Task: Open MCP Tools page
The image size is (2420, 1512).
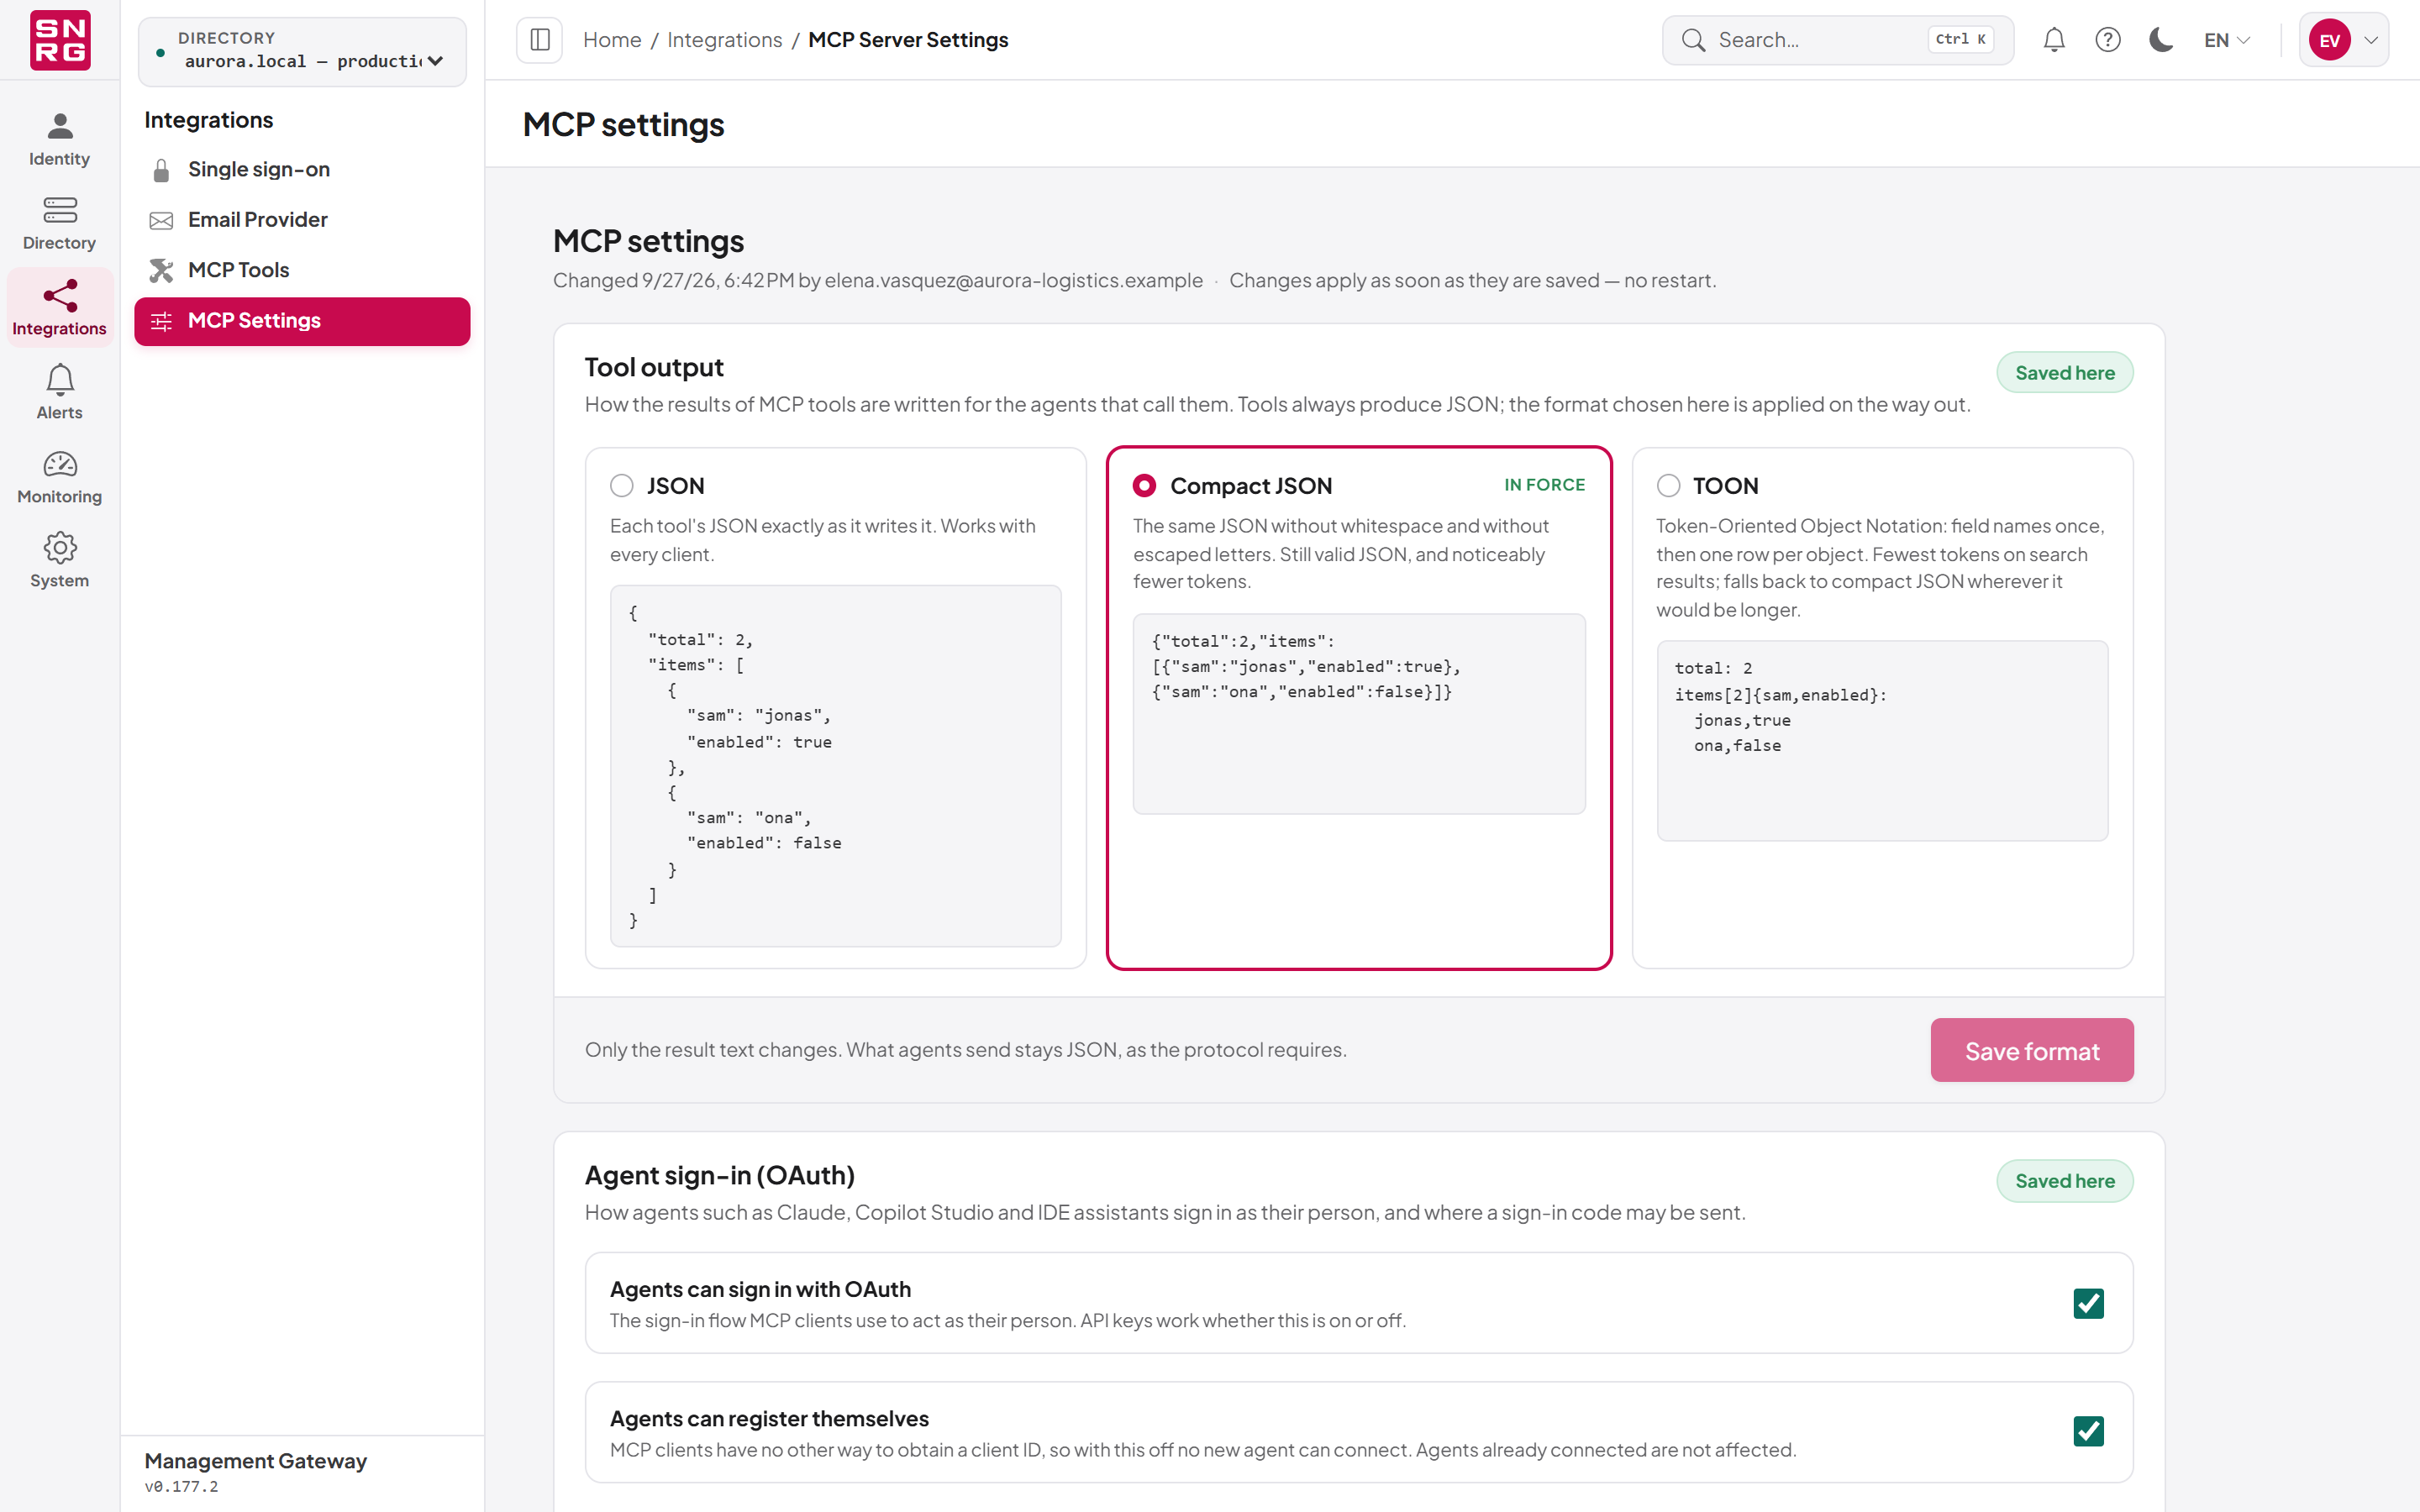Action: [x=302, y=270]
